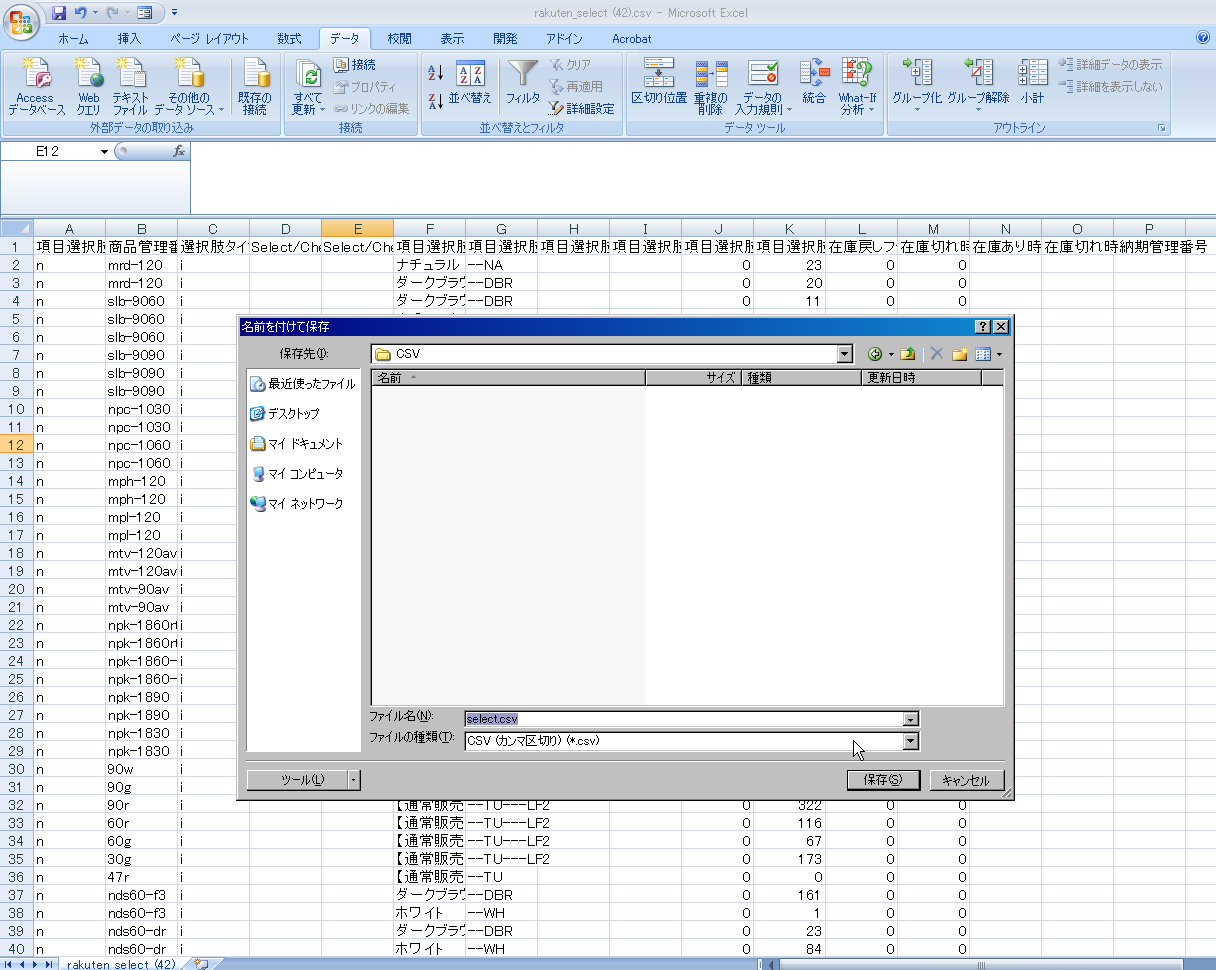The image size is (1216, 970).
Task: Click the Tools button in dialog
Action: pyautogui.click(x=297, y=780)
